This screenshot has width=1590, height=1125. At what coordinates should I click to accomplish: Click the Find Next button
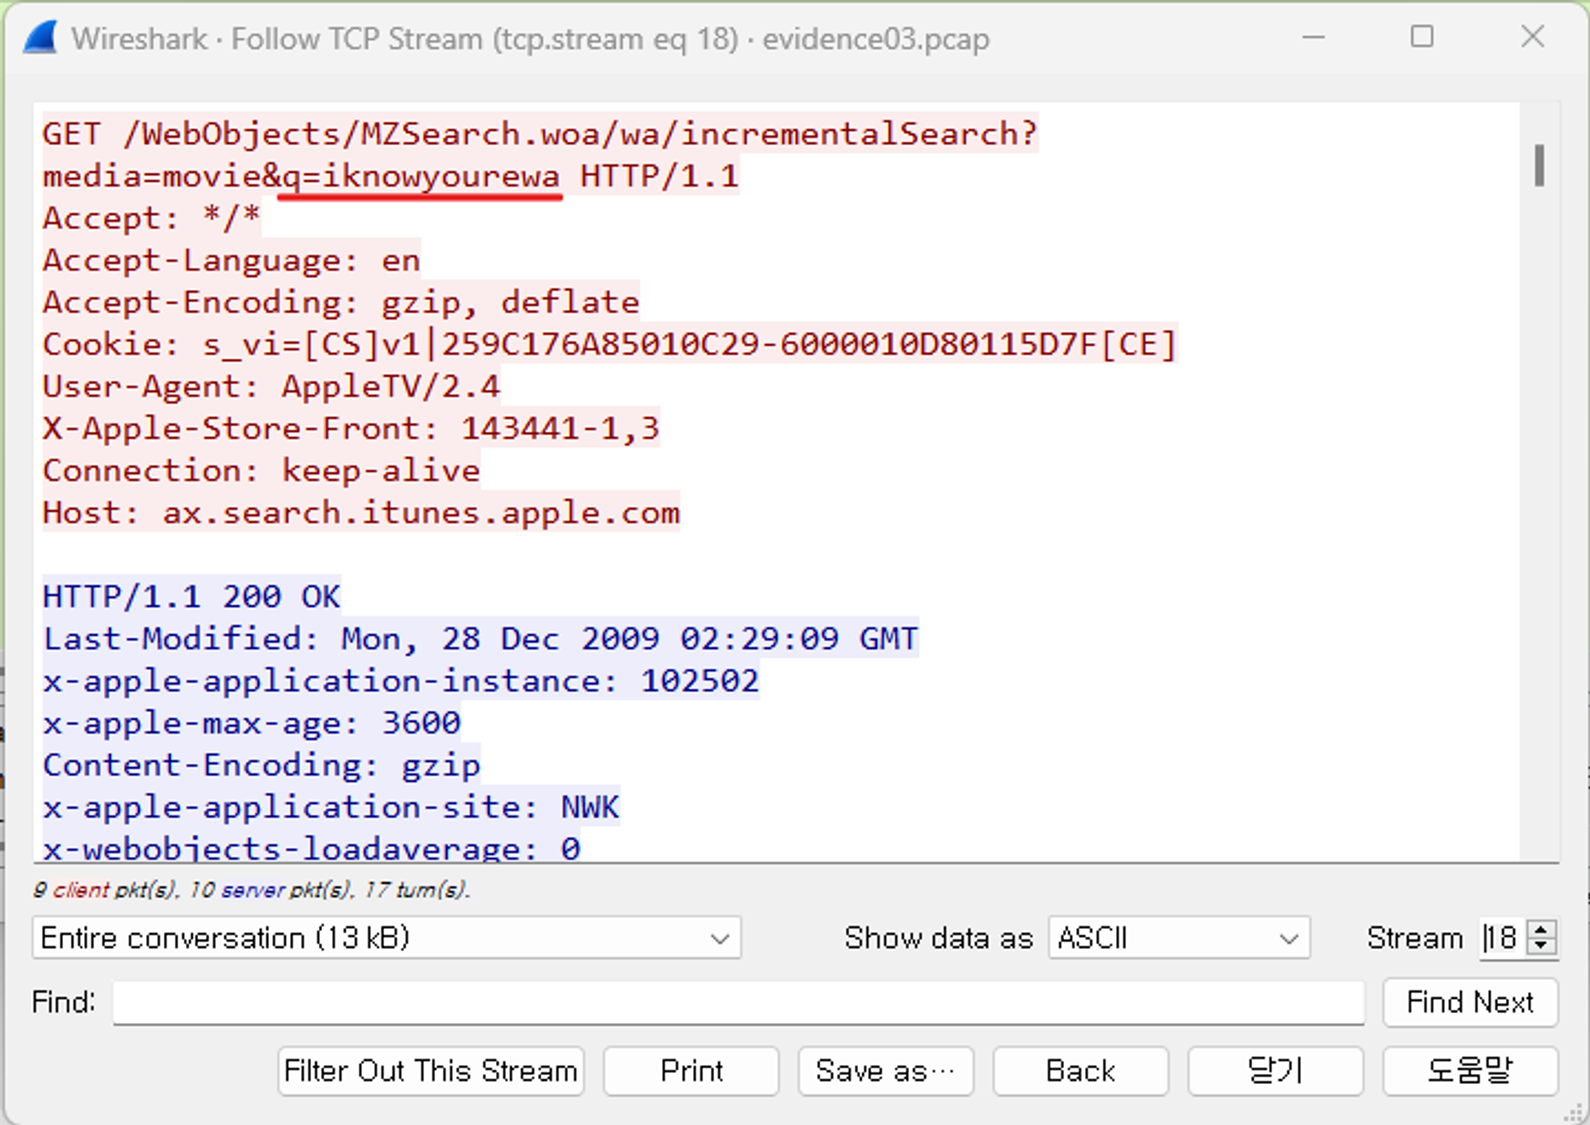1470,1002
